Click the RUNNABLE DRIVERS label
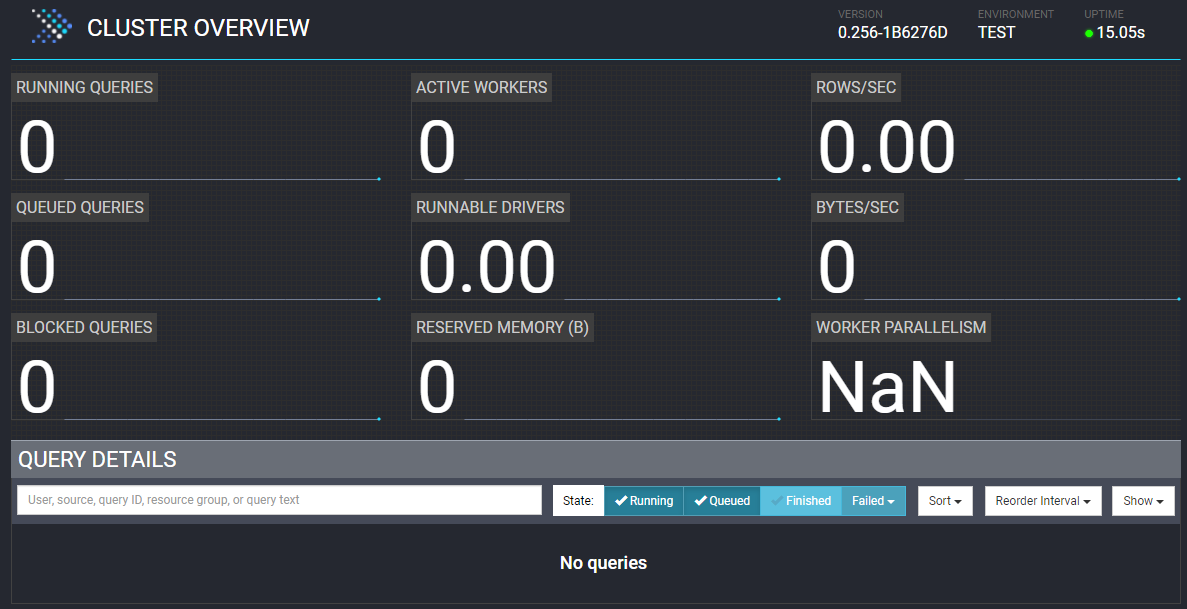 point(491,208)
